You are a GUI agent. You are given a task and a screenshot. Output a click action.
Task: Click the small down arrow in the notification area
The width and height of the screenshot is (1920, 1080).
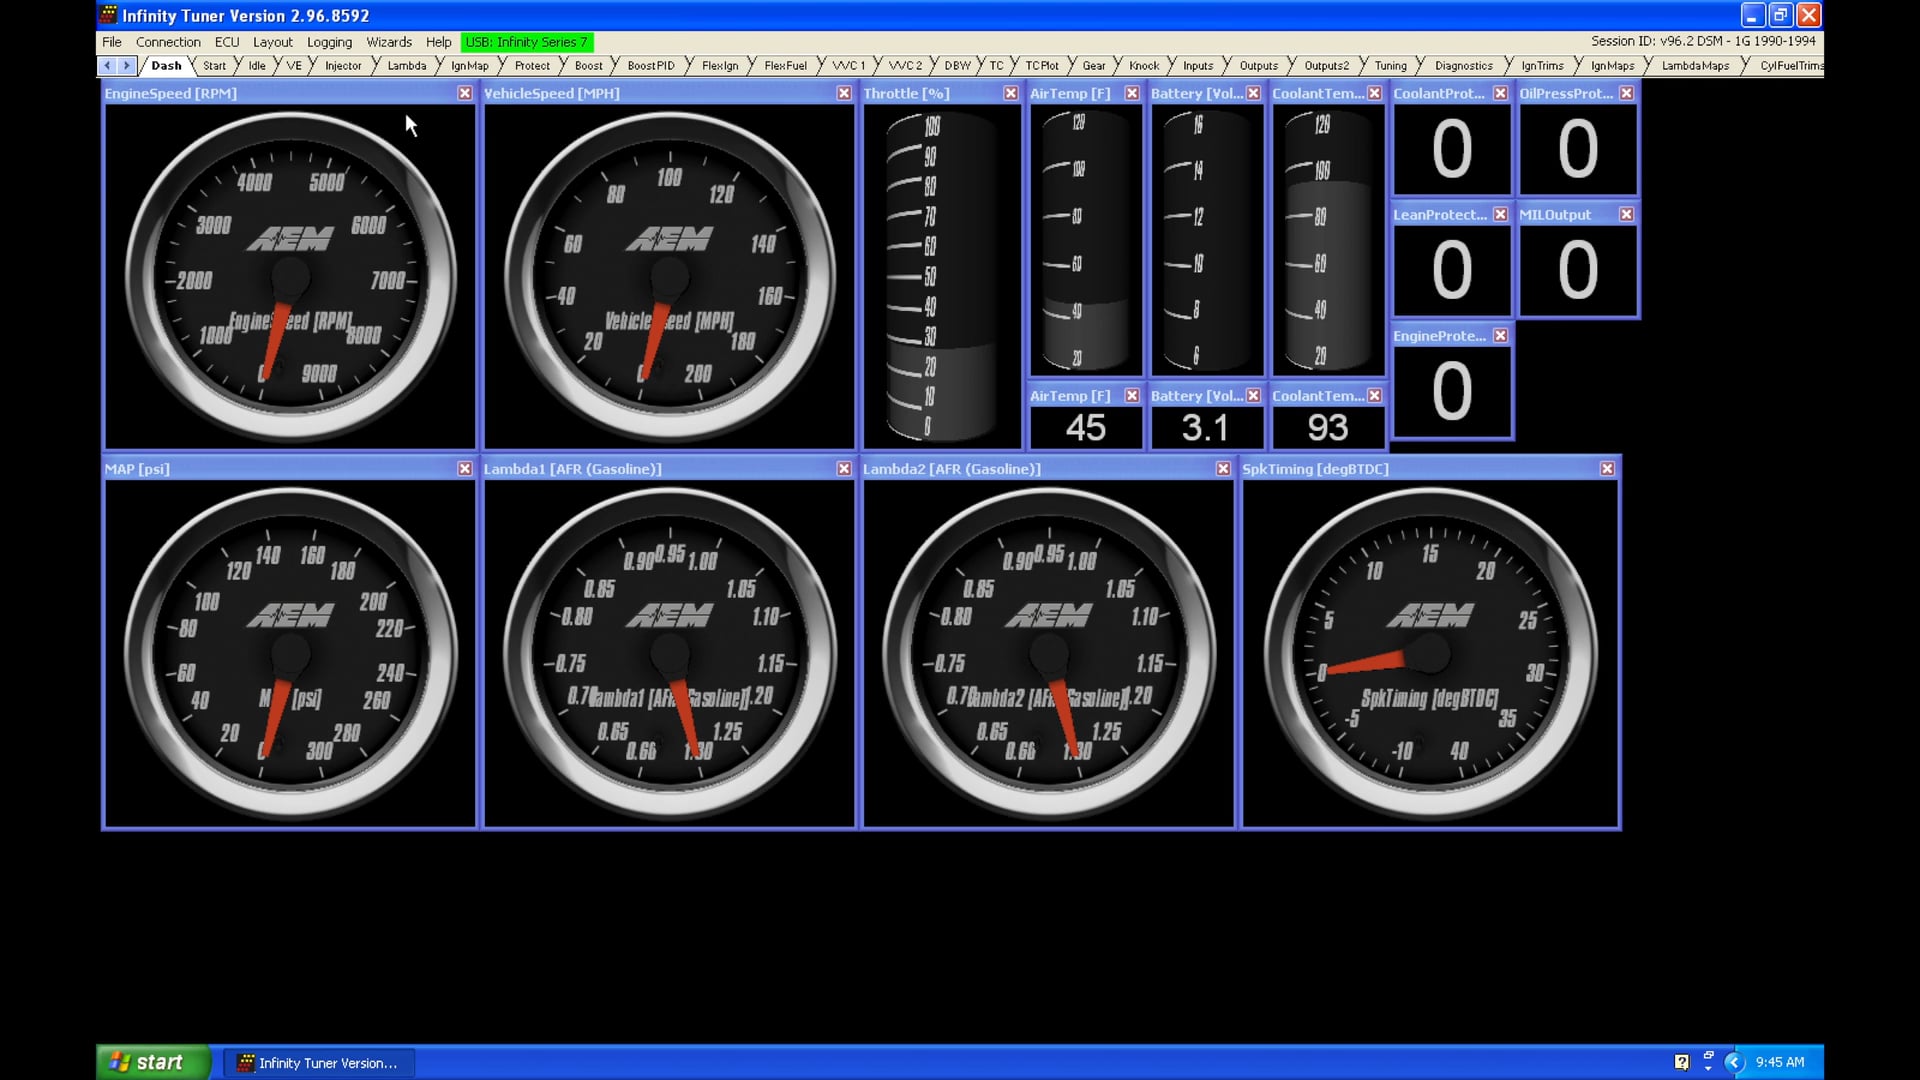click(x=1708, y=1069)
